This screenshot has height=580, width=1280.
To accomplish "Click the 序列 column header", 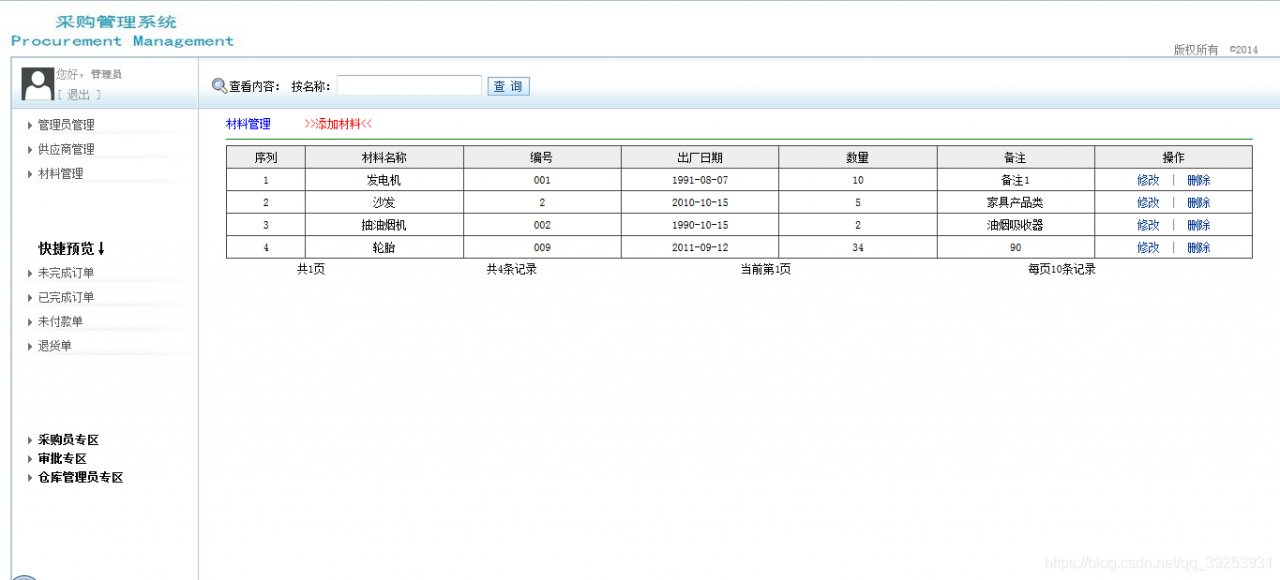I will (x=266, y=157).
